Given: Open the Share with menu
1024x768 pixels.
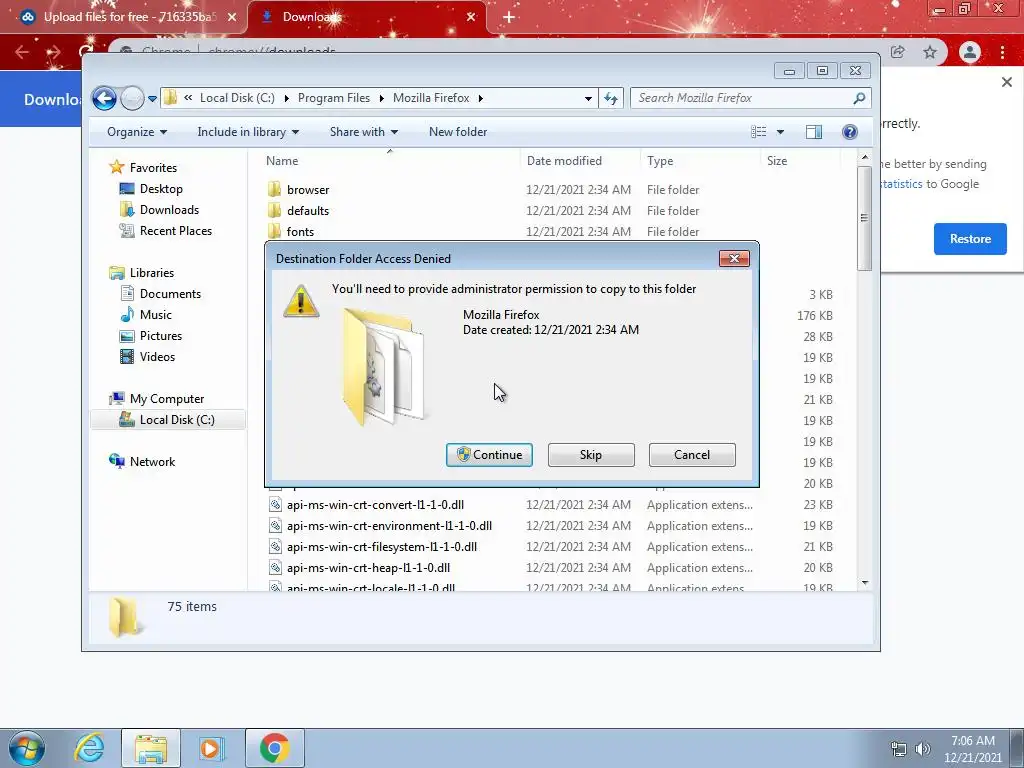Looking at the screenshot, I should 364,132.
